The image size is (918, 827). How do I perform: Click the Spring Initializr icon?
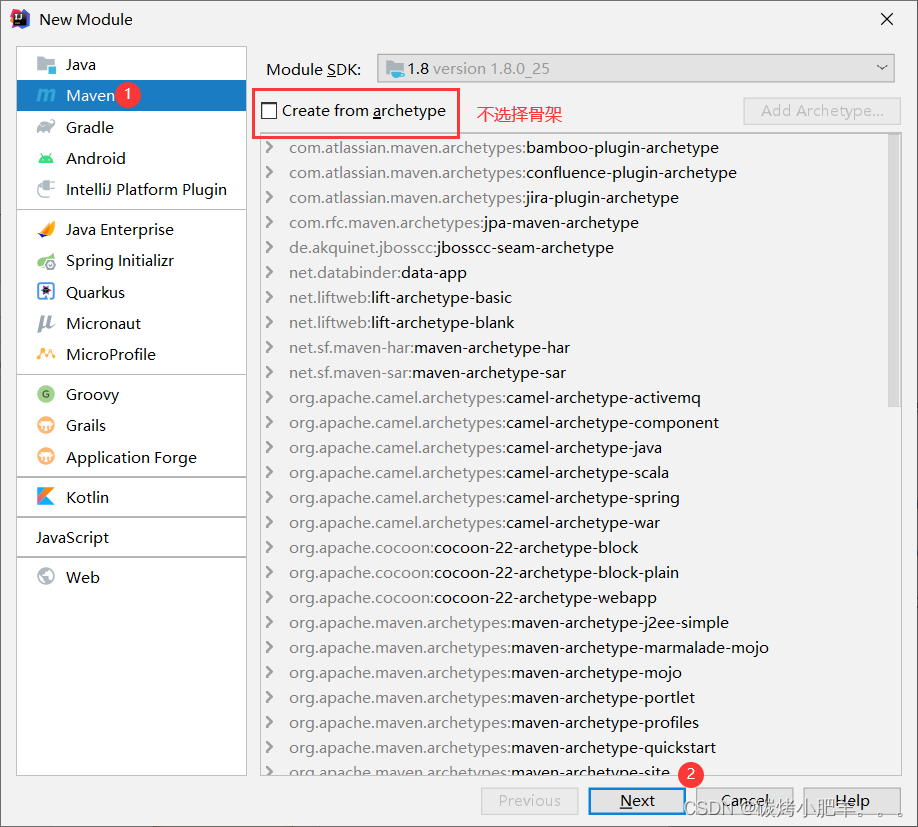coord(46,261)
